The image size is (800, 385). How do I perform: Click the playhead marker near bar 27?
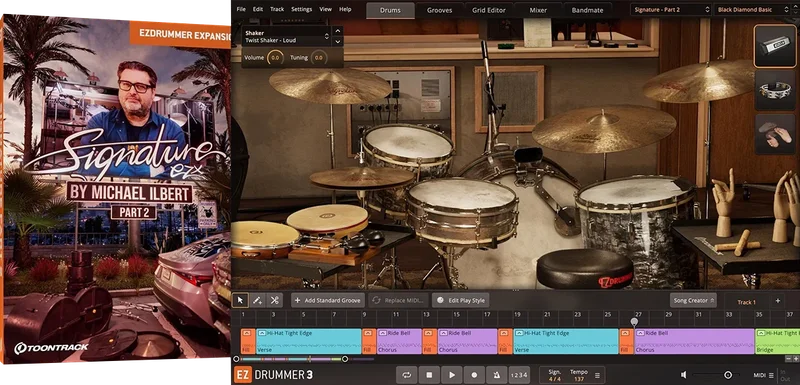click(x=634, y=322)
